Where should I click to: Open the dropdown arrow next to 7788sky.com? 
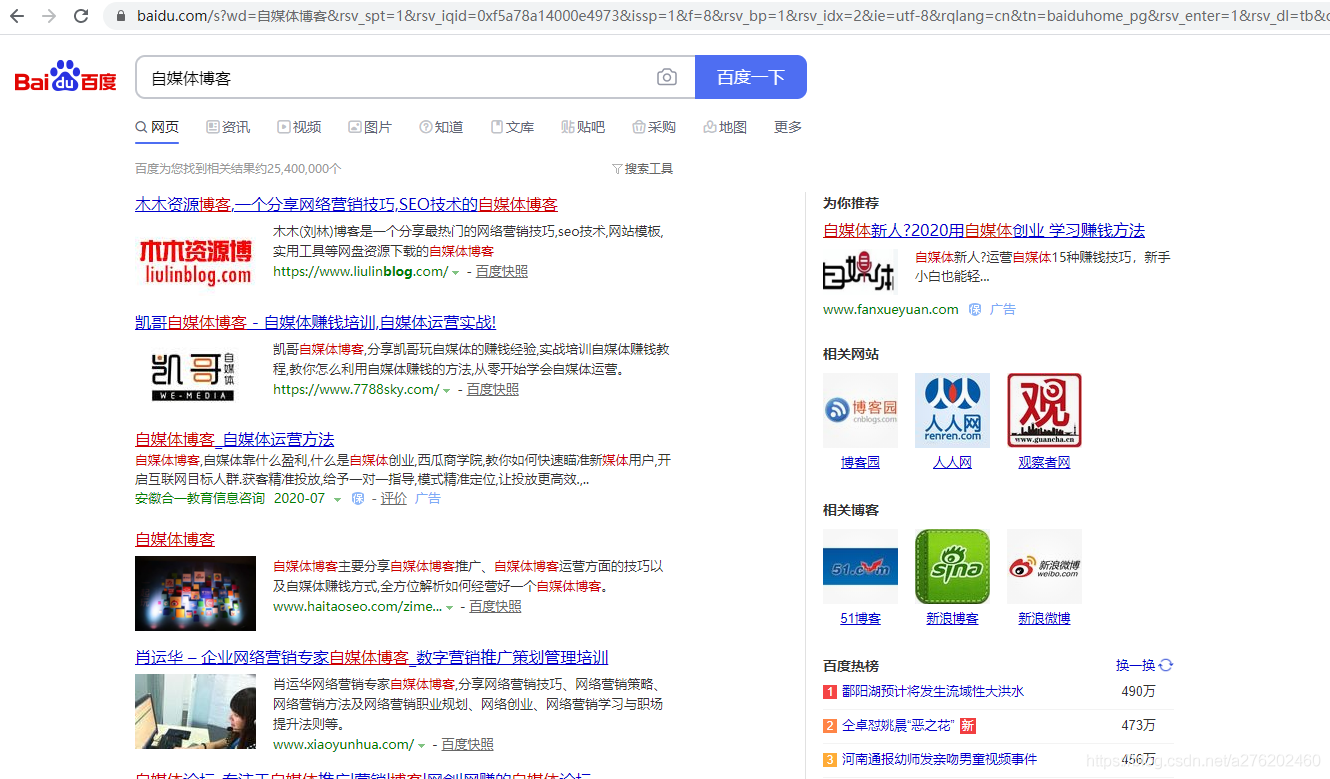[447, 389]
